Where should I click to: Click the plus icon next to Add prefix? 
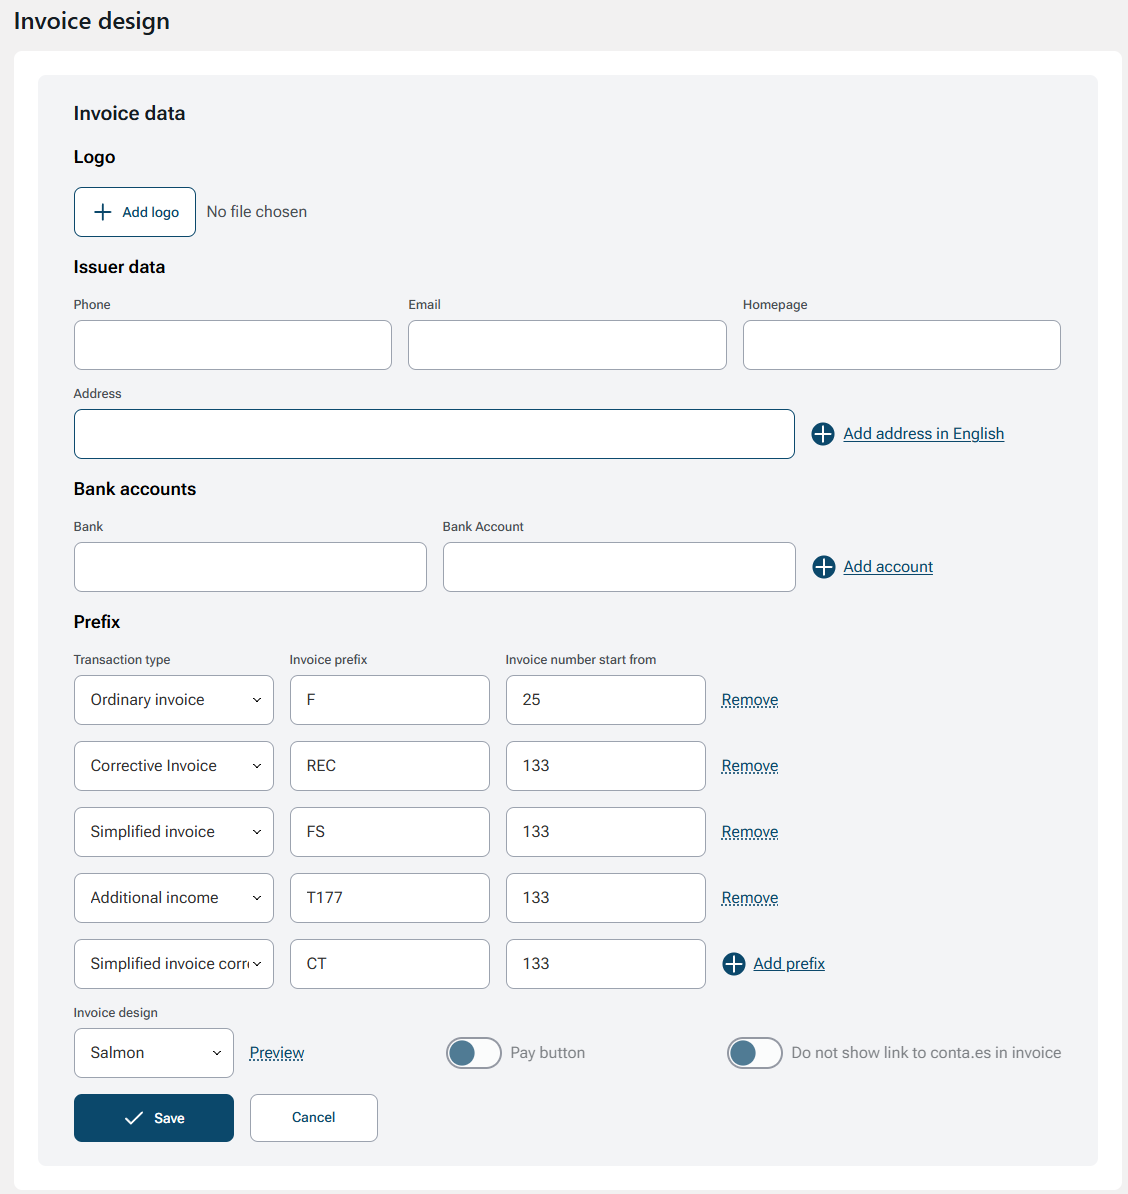734,963
